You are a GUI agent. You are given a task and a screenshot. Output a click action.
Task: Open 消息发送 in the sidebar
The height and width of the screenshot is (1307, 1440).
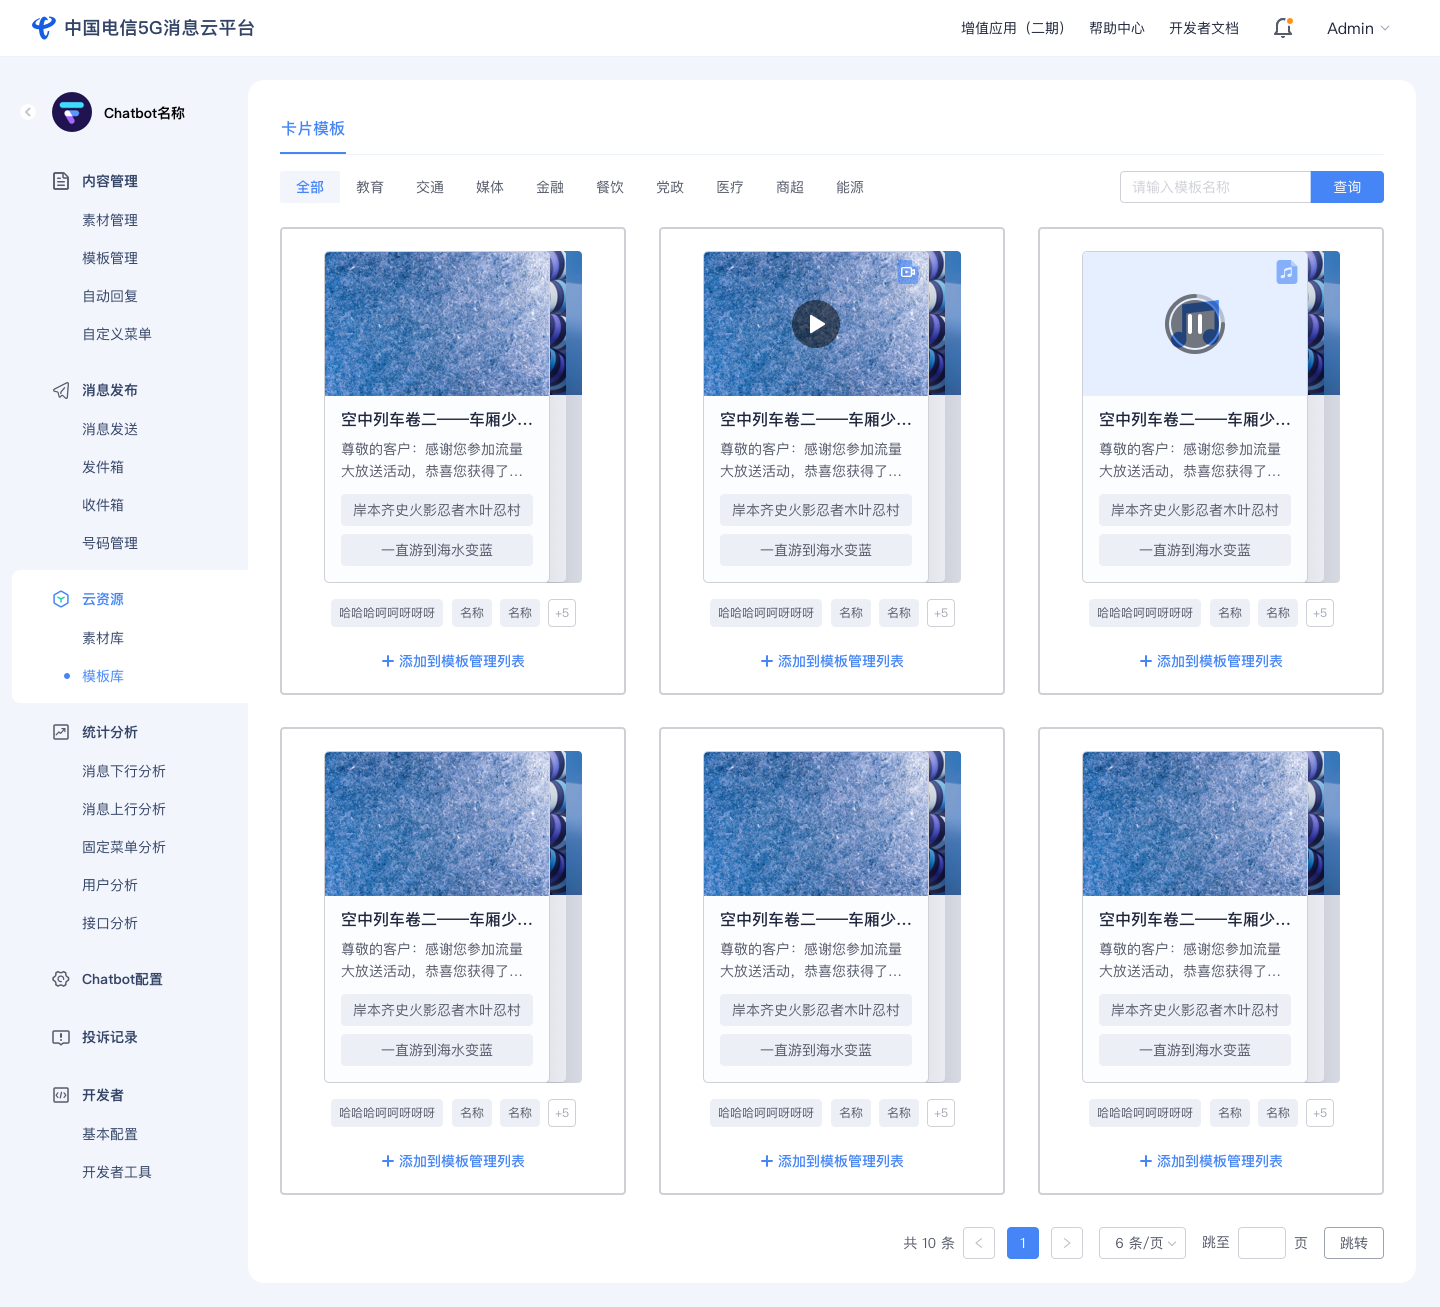coord(110,429)
